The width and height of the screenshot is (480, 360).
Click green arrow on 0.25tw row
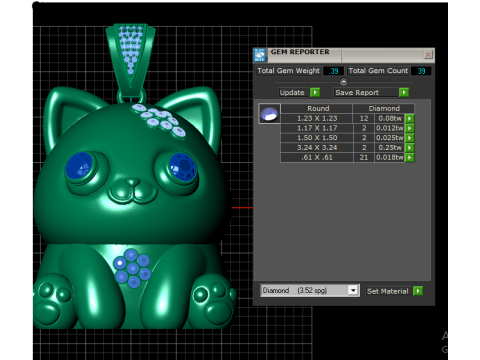point(410,147)
